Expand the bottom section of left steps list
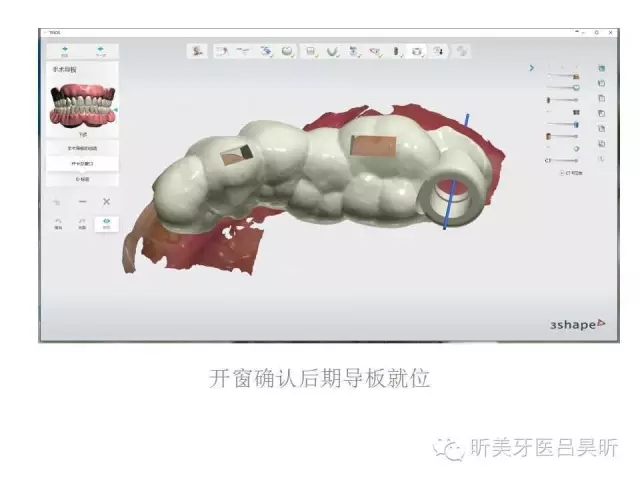This screenshot has height=480, width=640. (x=82, y=179)
